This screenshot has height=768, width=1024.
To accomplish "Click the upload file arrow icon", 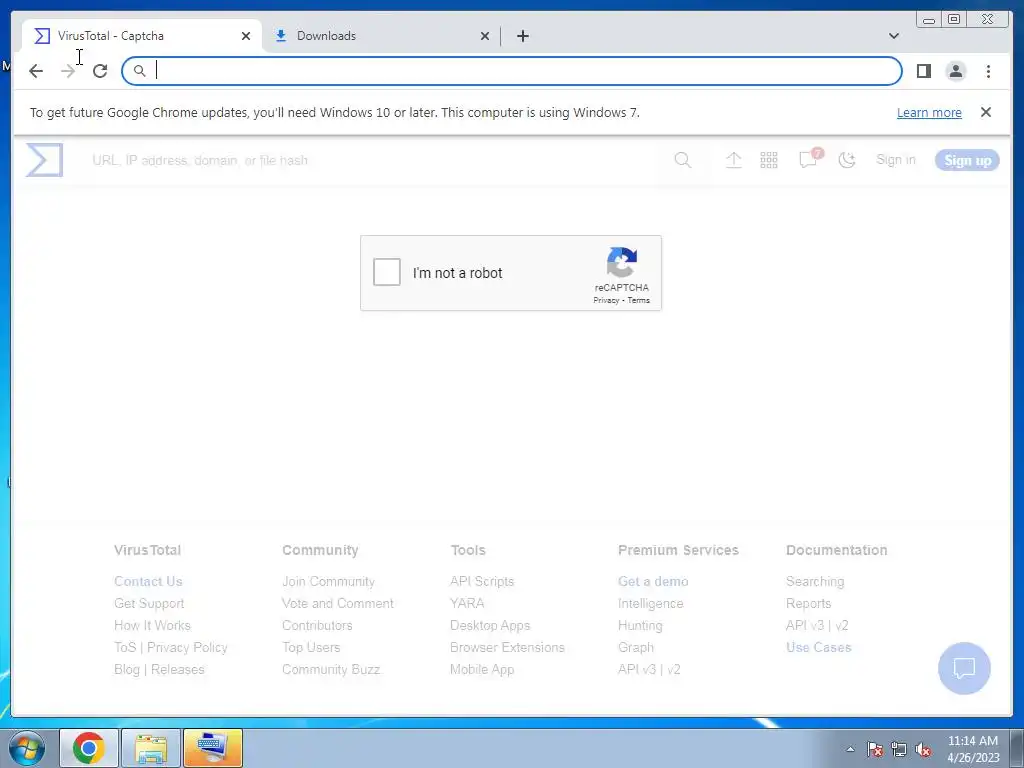I will [733, 160].
